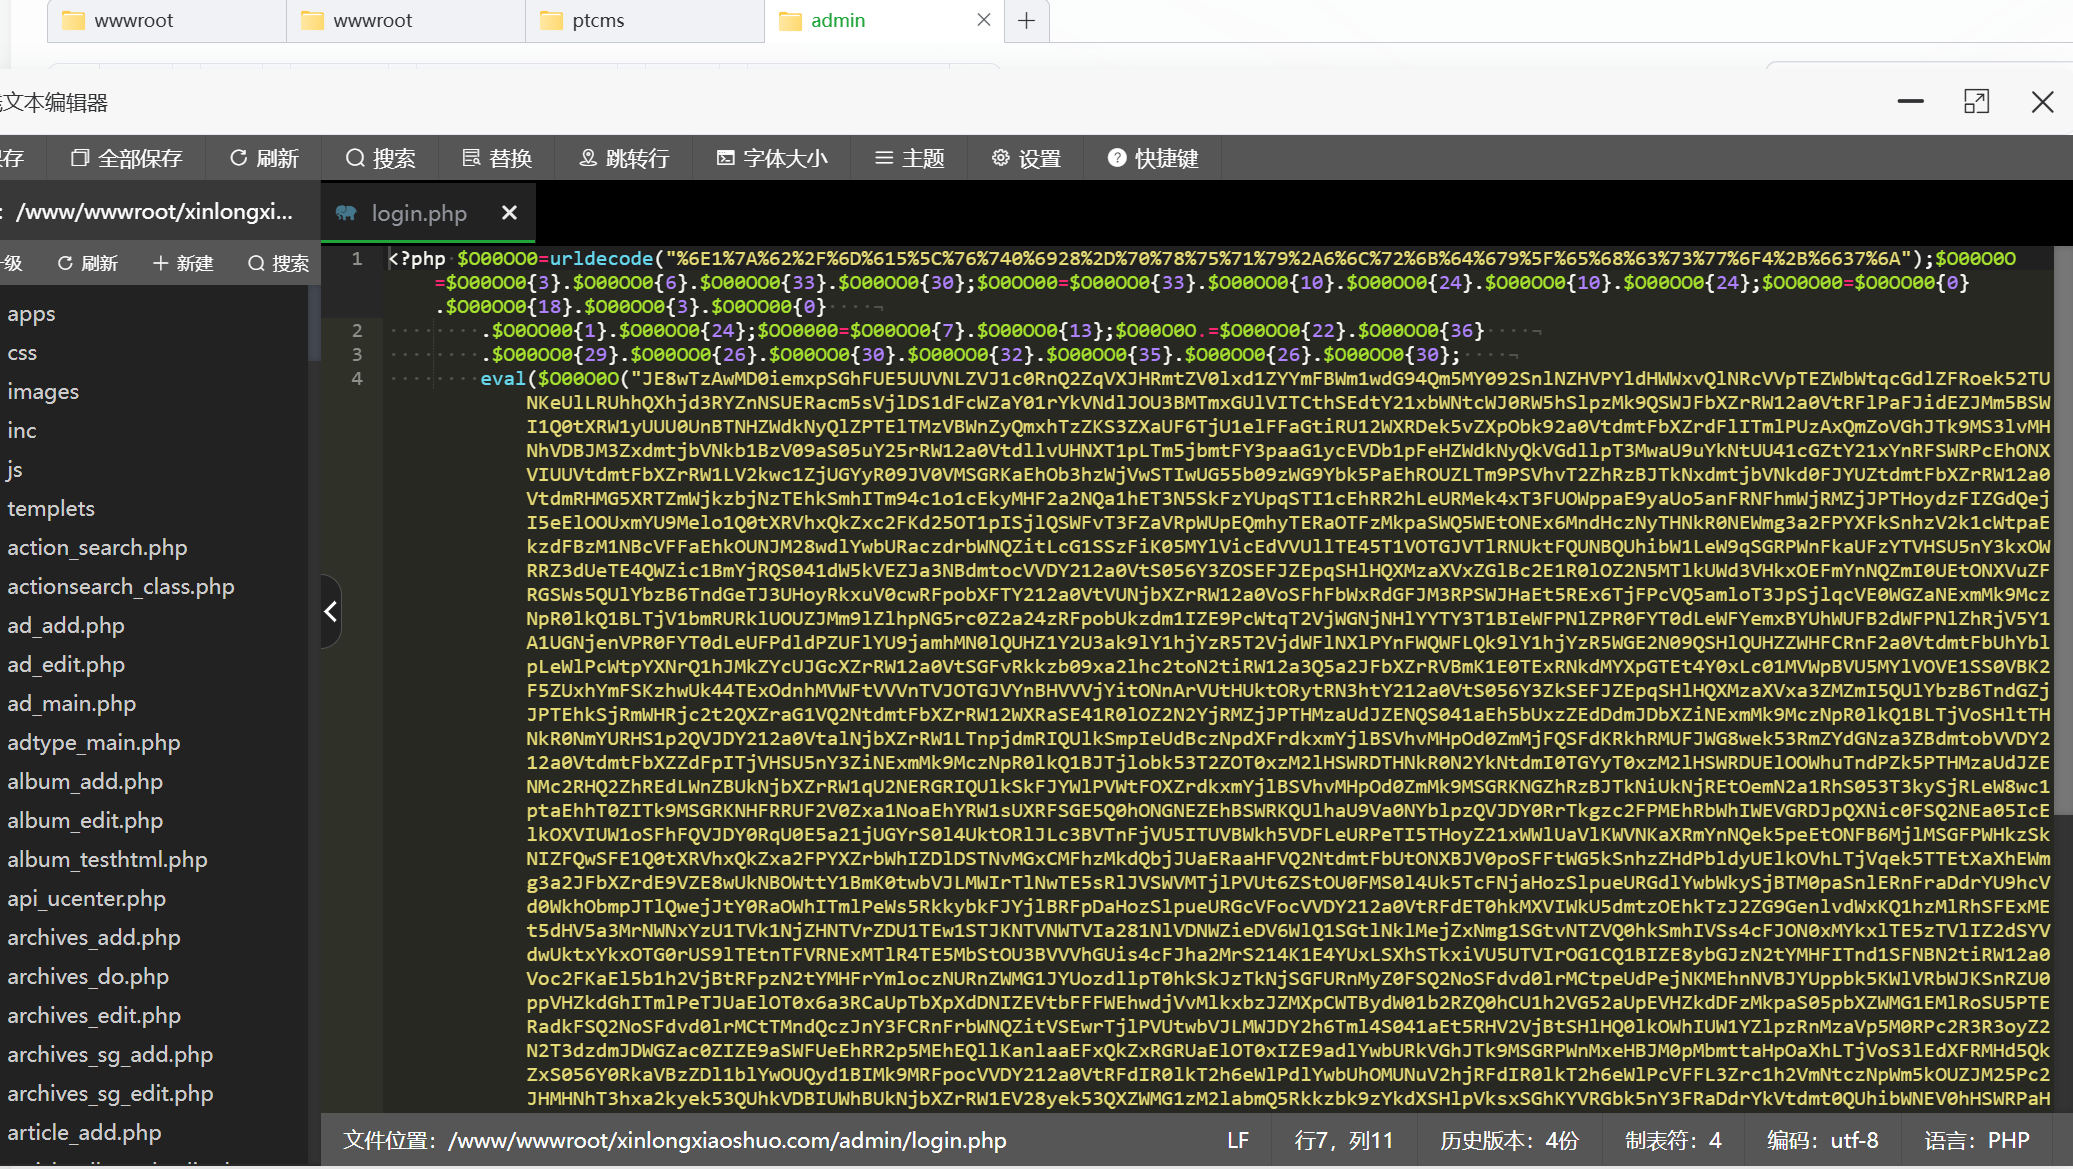Close the login.php editor tab
This screenshot has width=2073, height=1169.
(509, 212)
